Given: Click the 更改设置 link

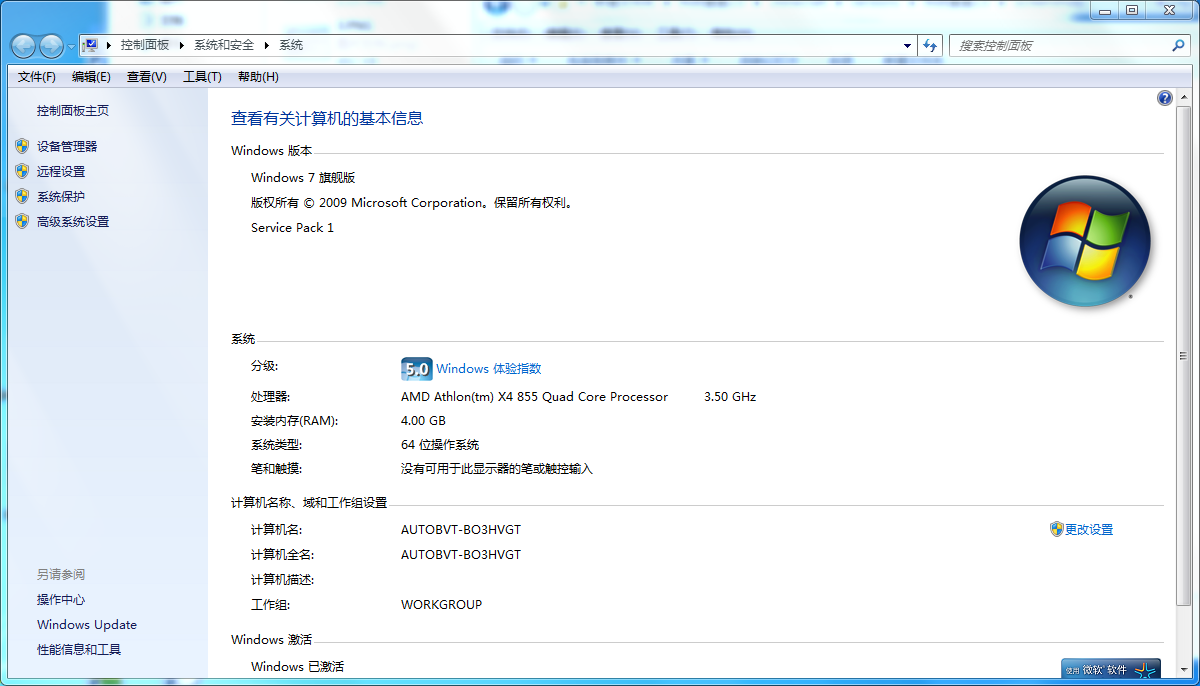Looking at the screenshot, I should pos(1089,529).
